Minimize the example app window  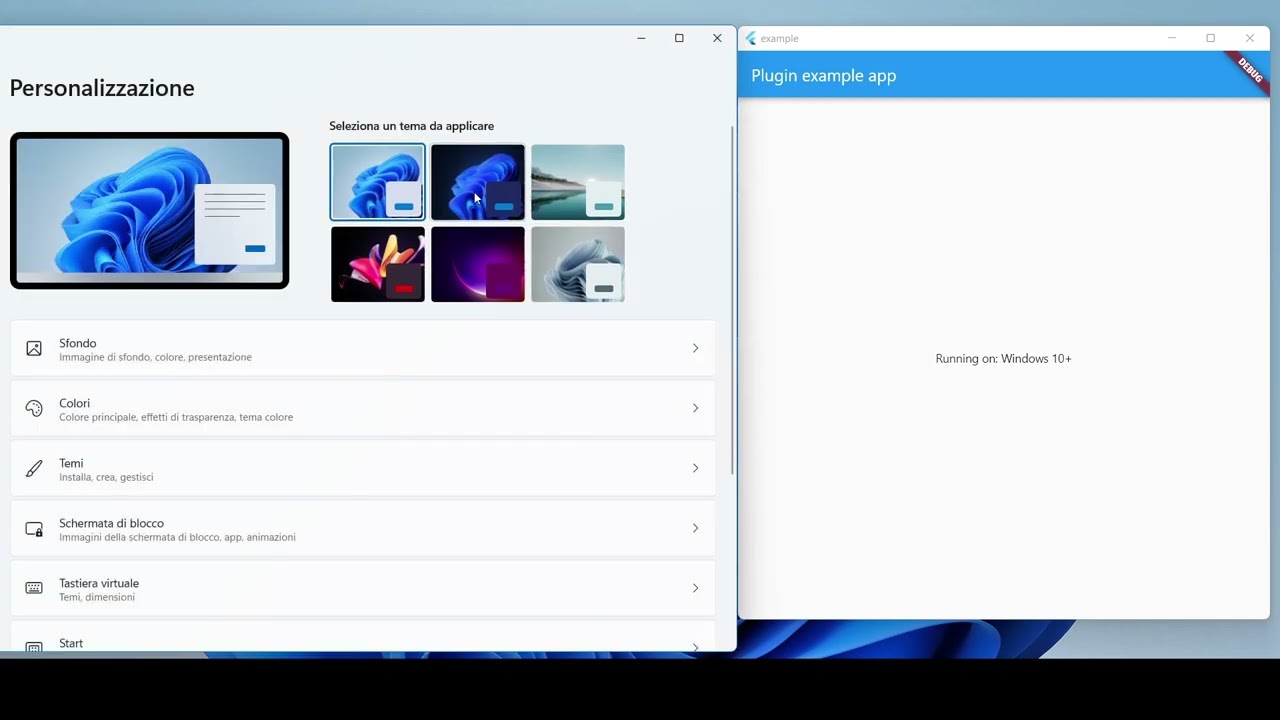(1171, 38)
